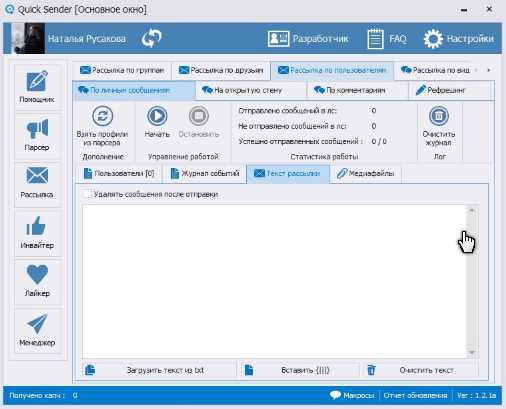Open Настройки gear settings
The image size is (506, 409).
coord(459,39)
